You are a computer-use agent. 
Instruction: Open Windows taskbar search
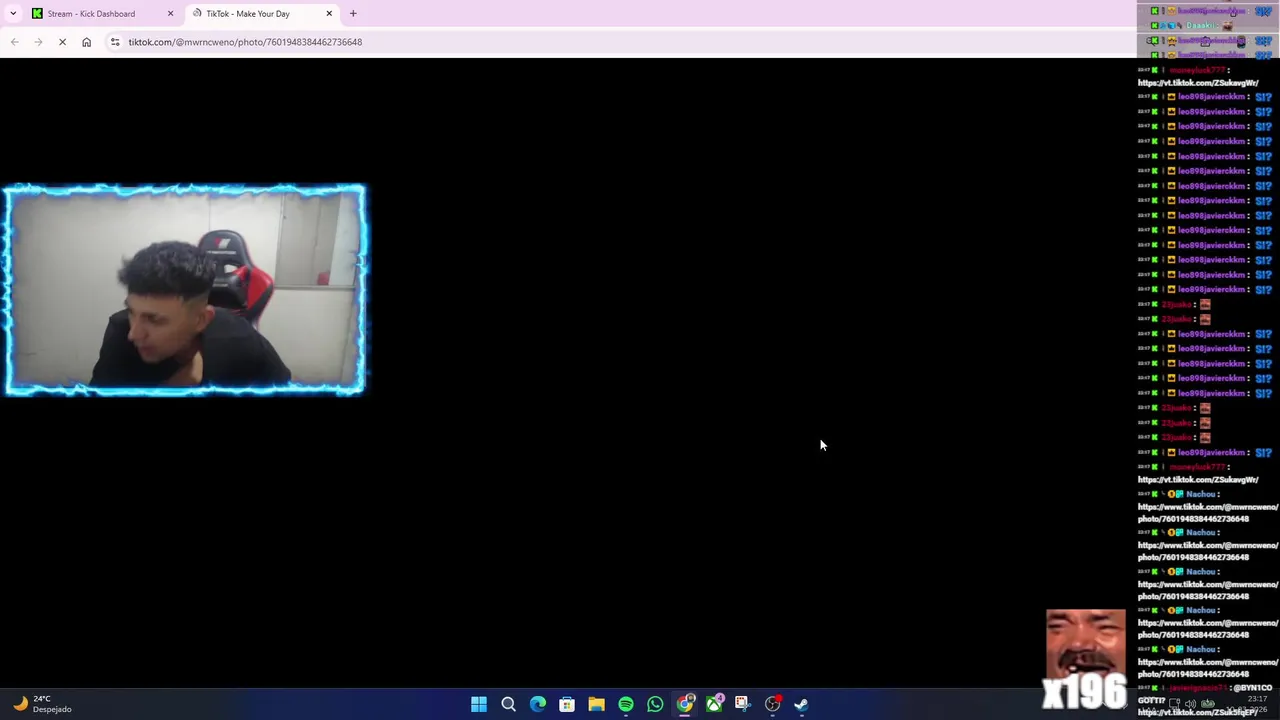[508, 704]
